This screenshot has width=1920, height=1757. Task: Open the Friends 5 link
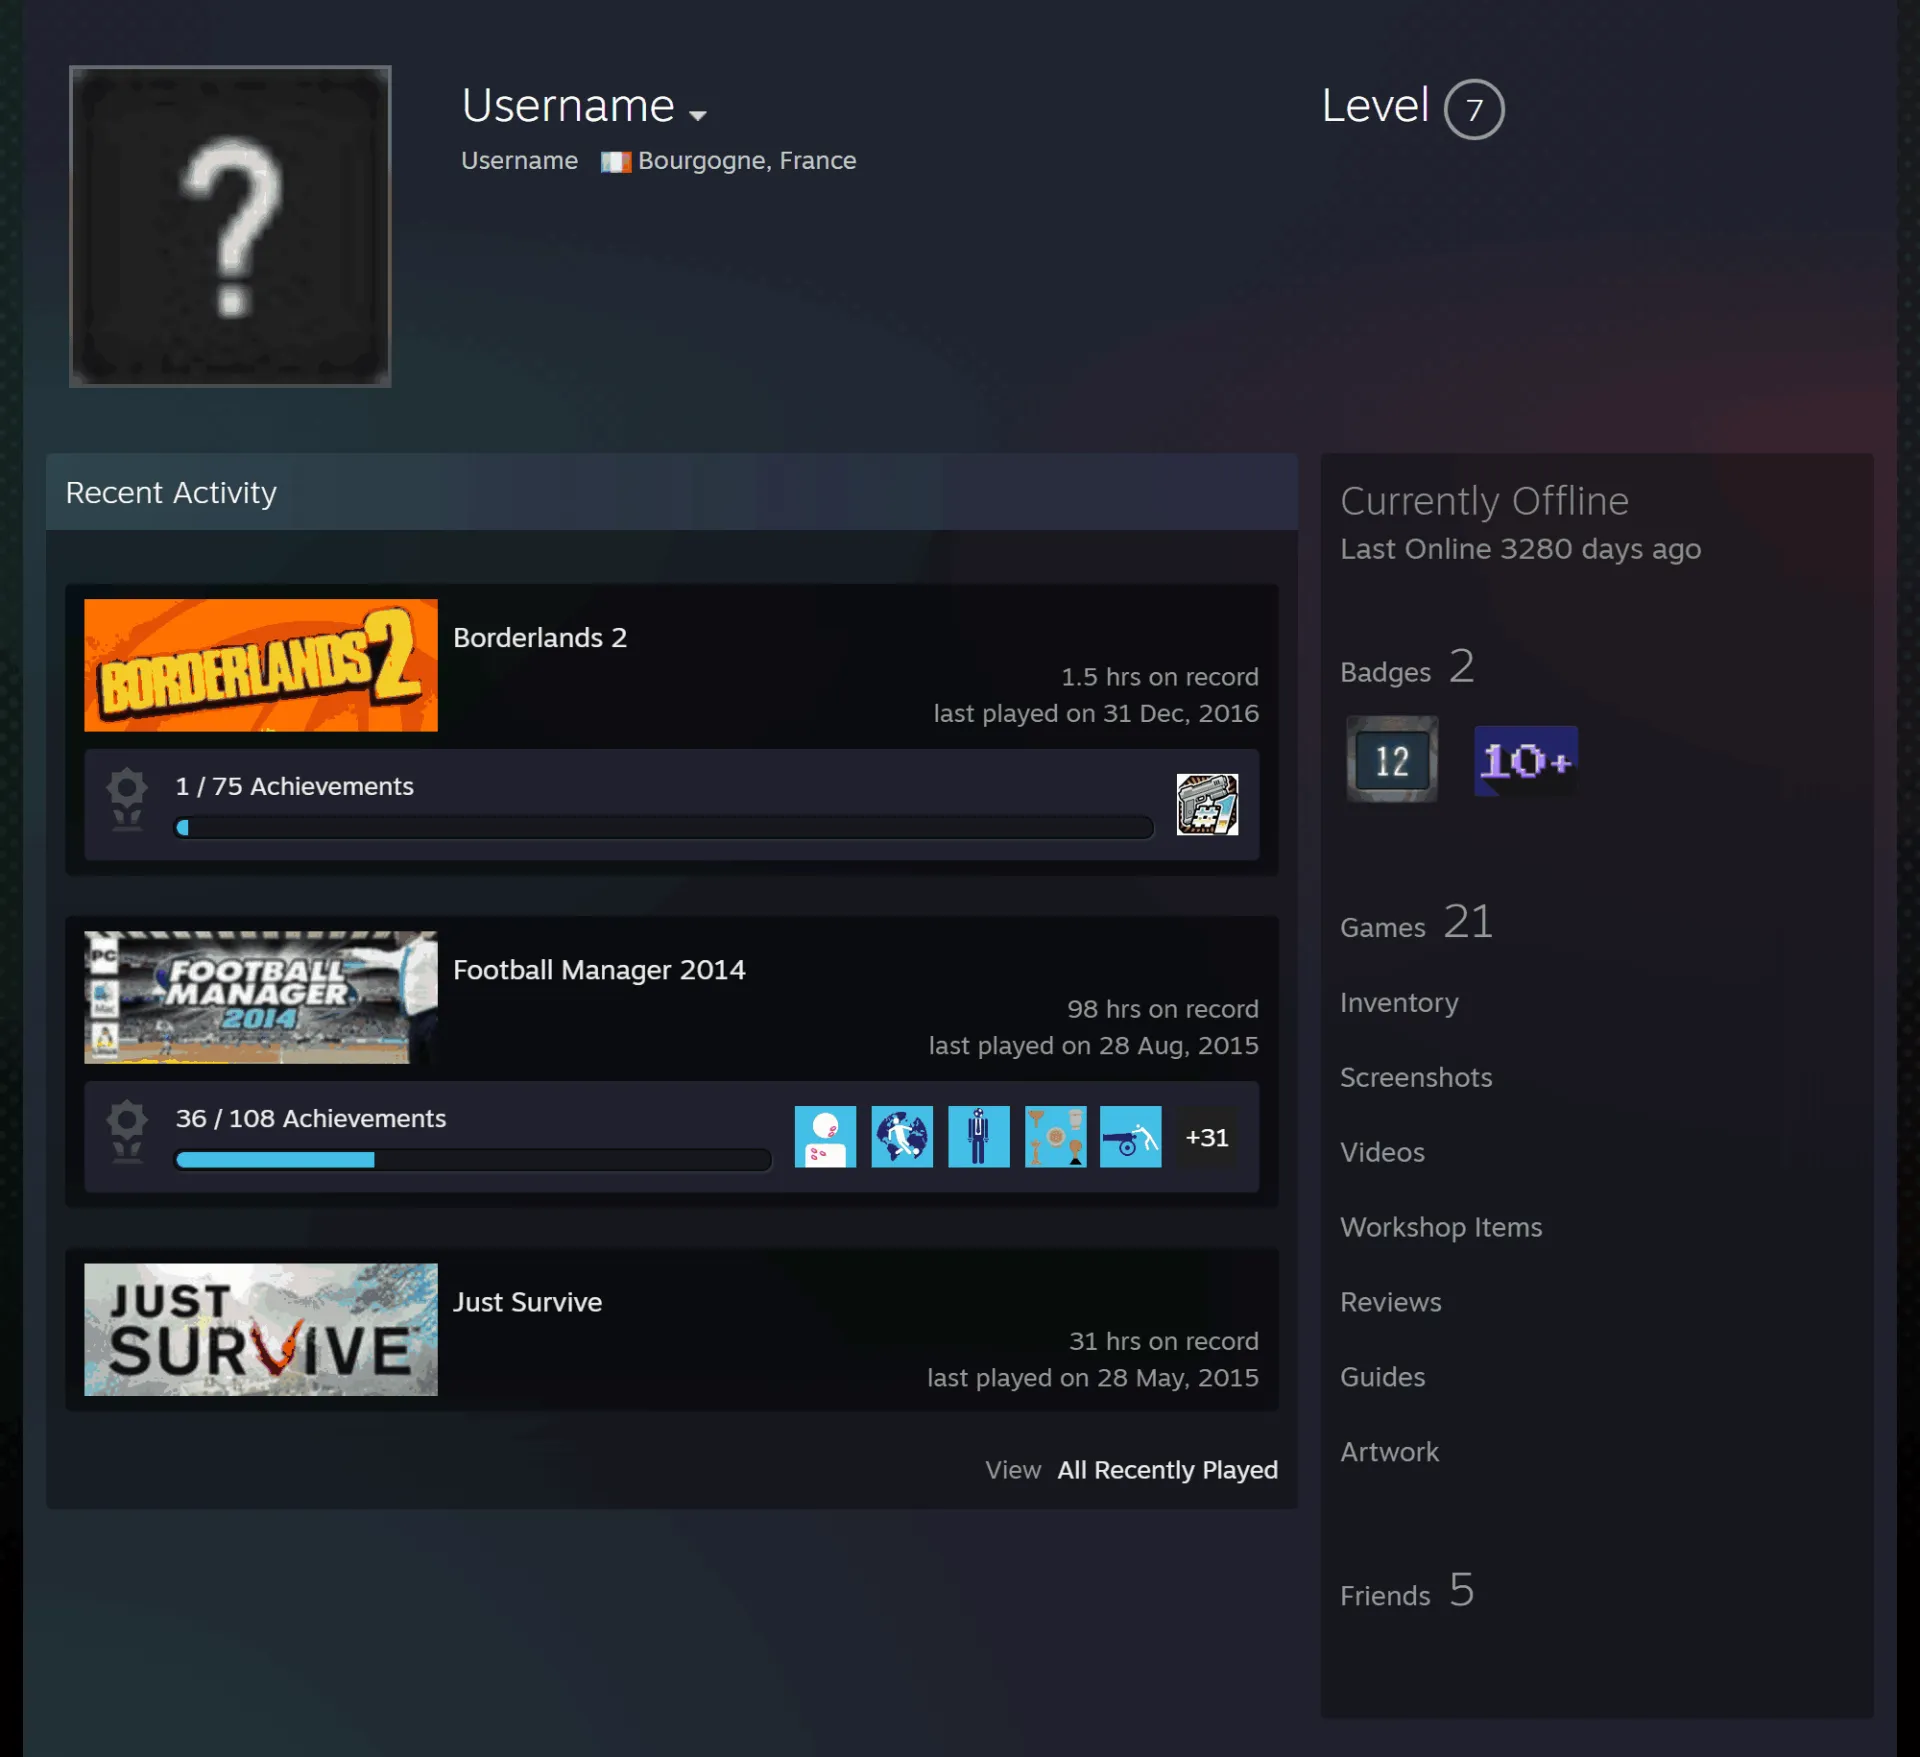[1407, 1590]
